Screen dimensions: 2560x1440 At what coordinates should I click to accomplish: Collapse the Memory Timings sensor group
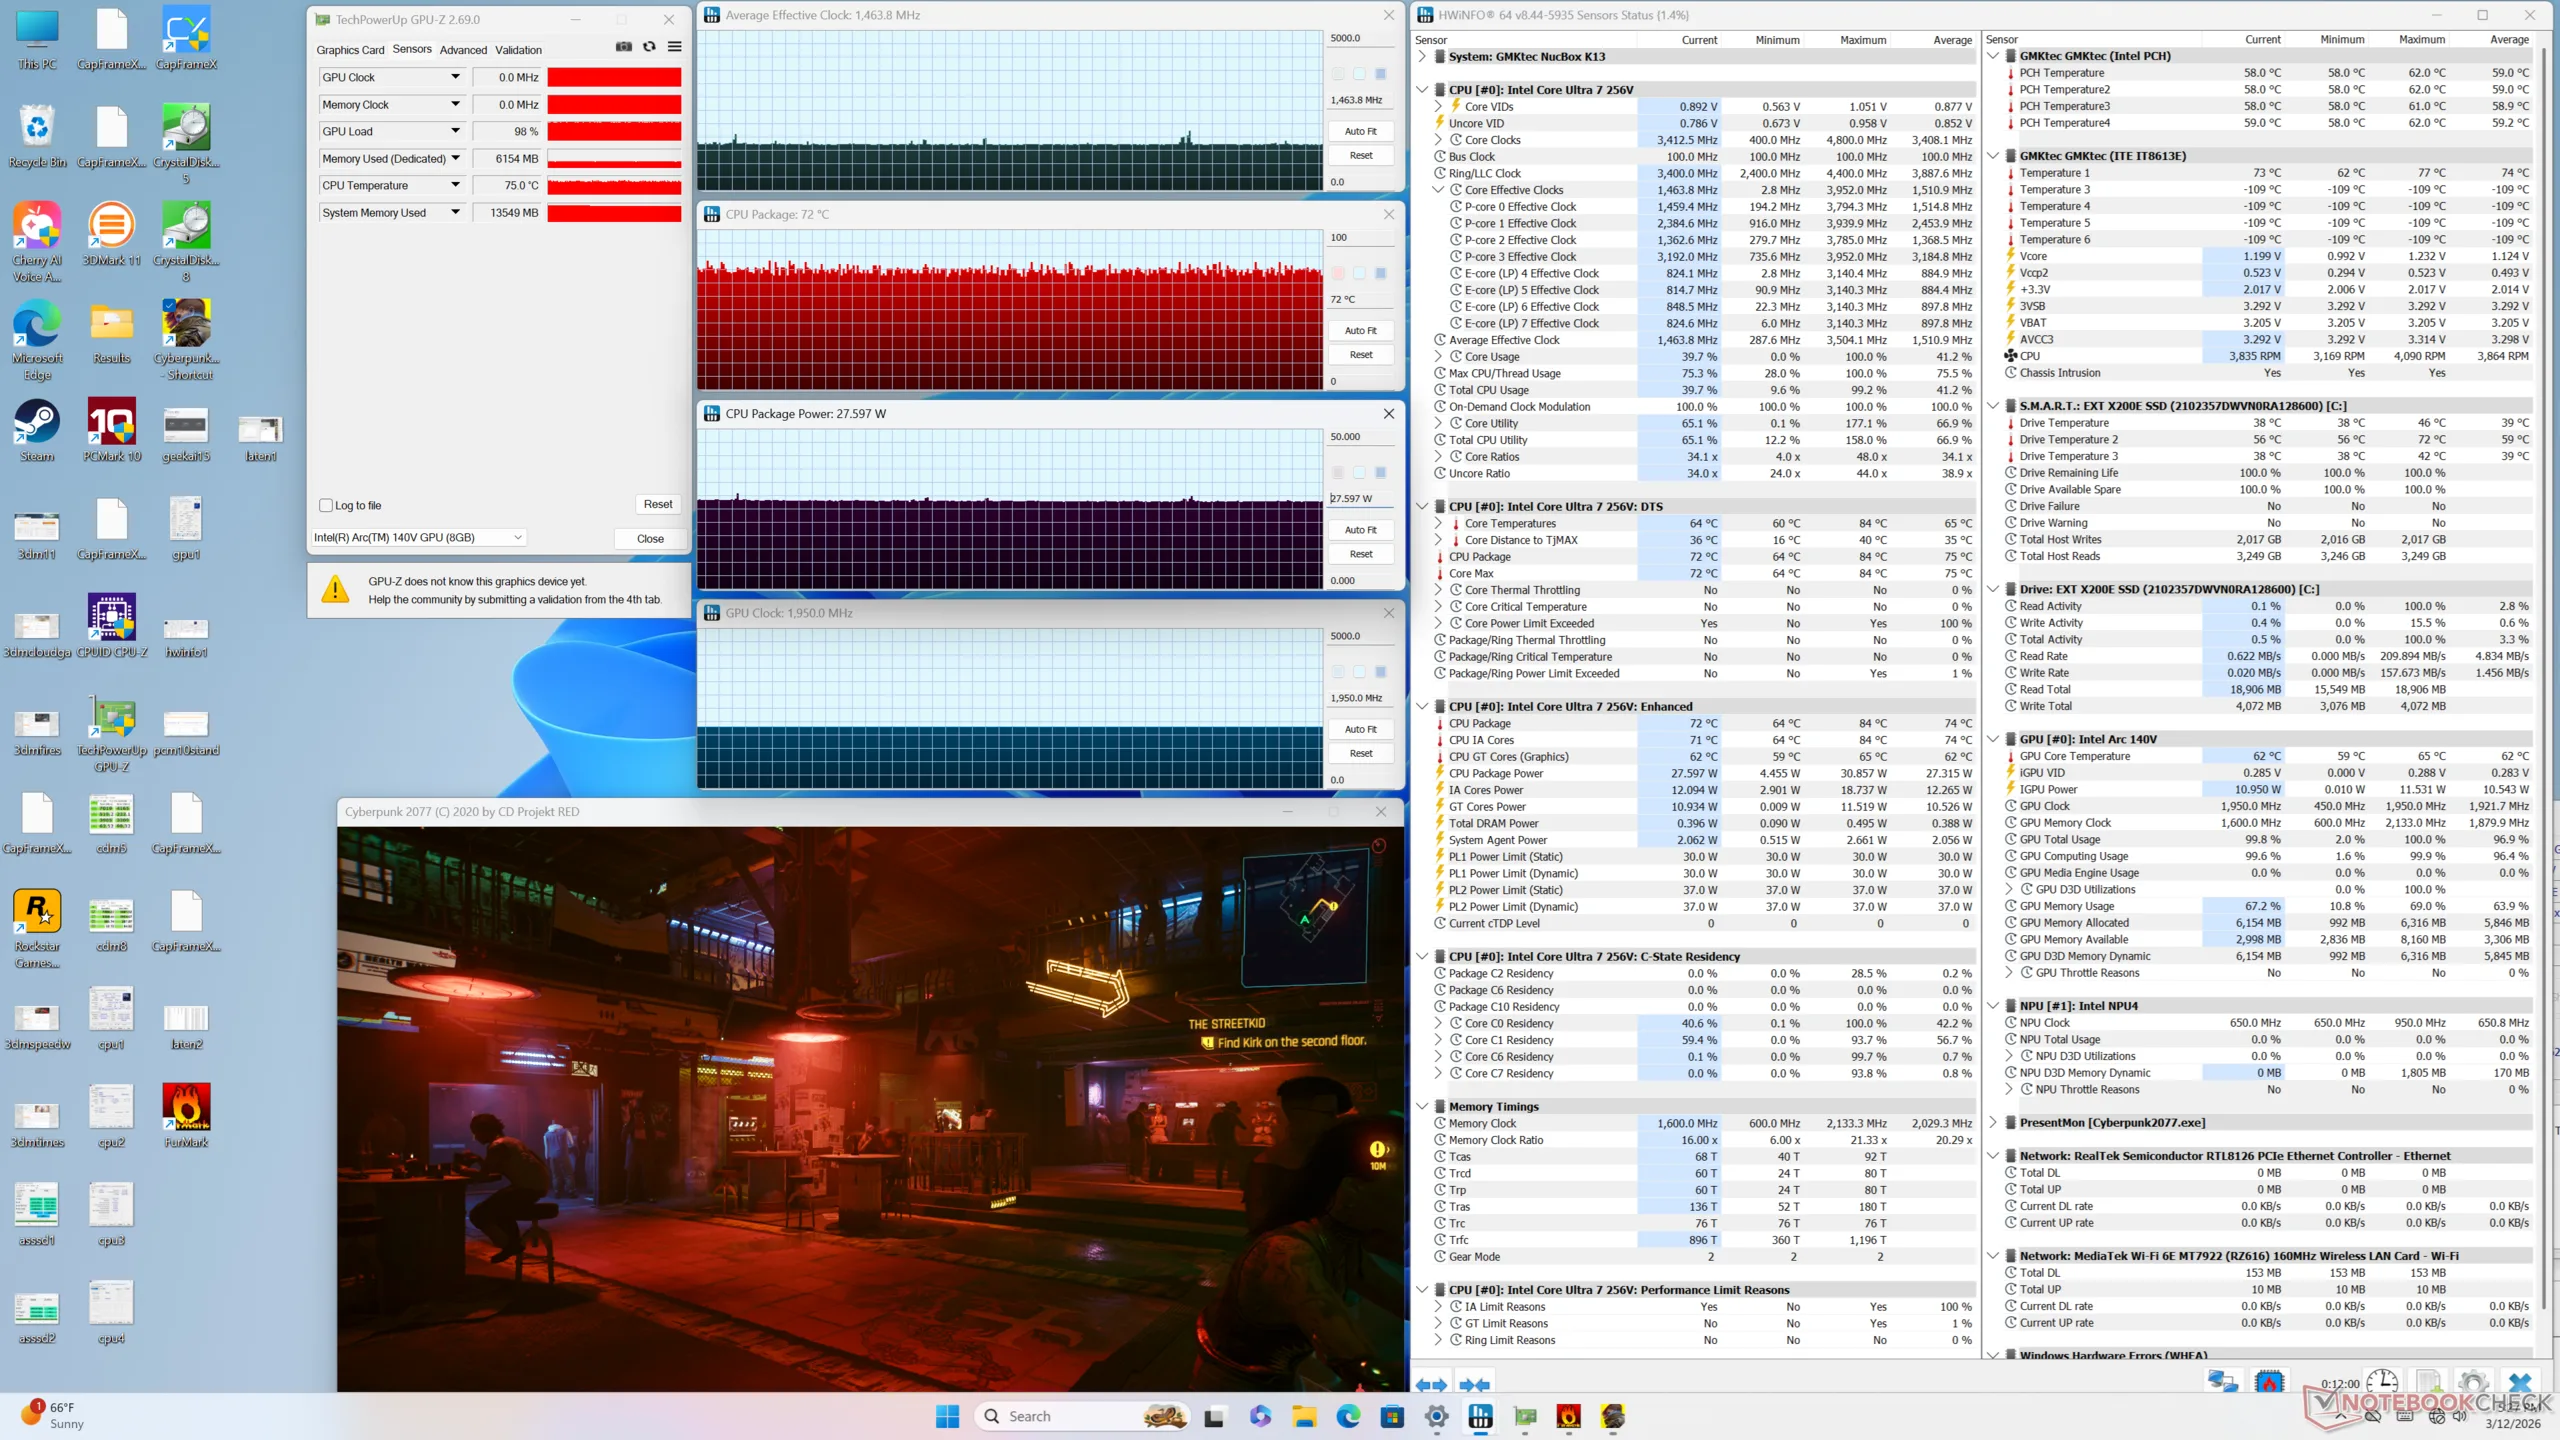(x=1422, y=1107)
